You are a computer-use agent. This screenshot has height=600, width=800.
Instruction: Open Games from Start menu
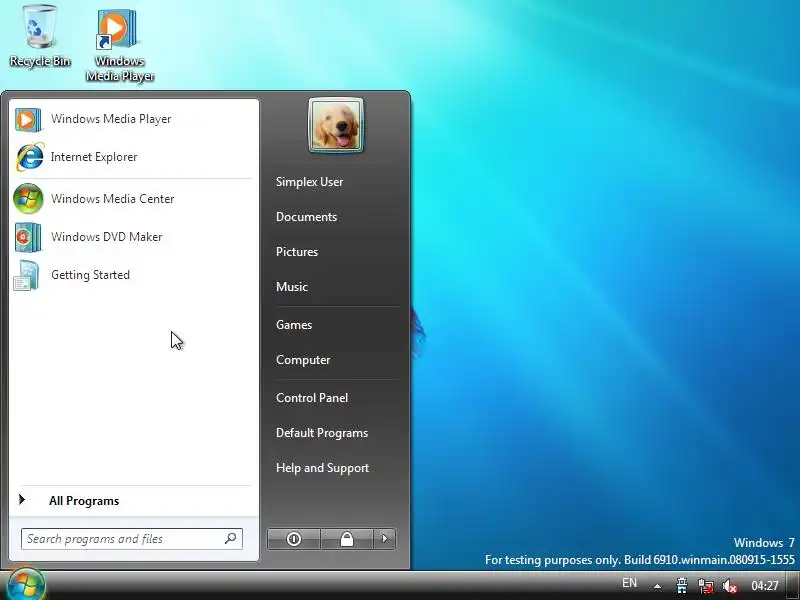pyautogui.click(x=294, y=325)
